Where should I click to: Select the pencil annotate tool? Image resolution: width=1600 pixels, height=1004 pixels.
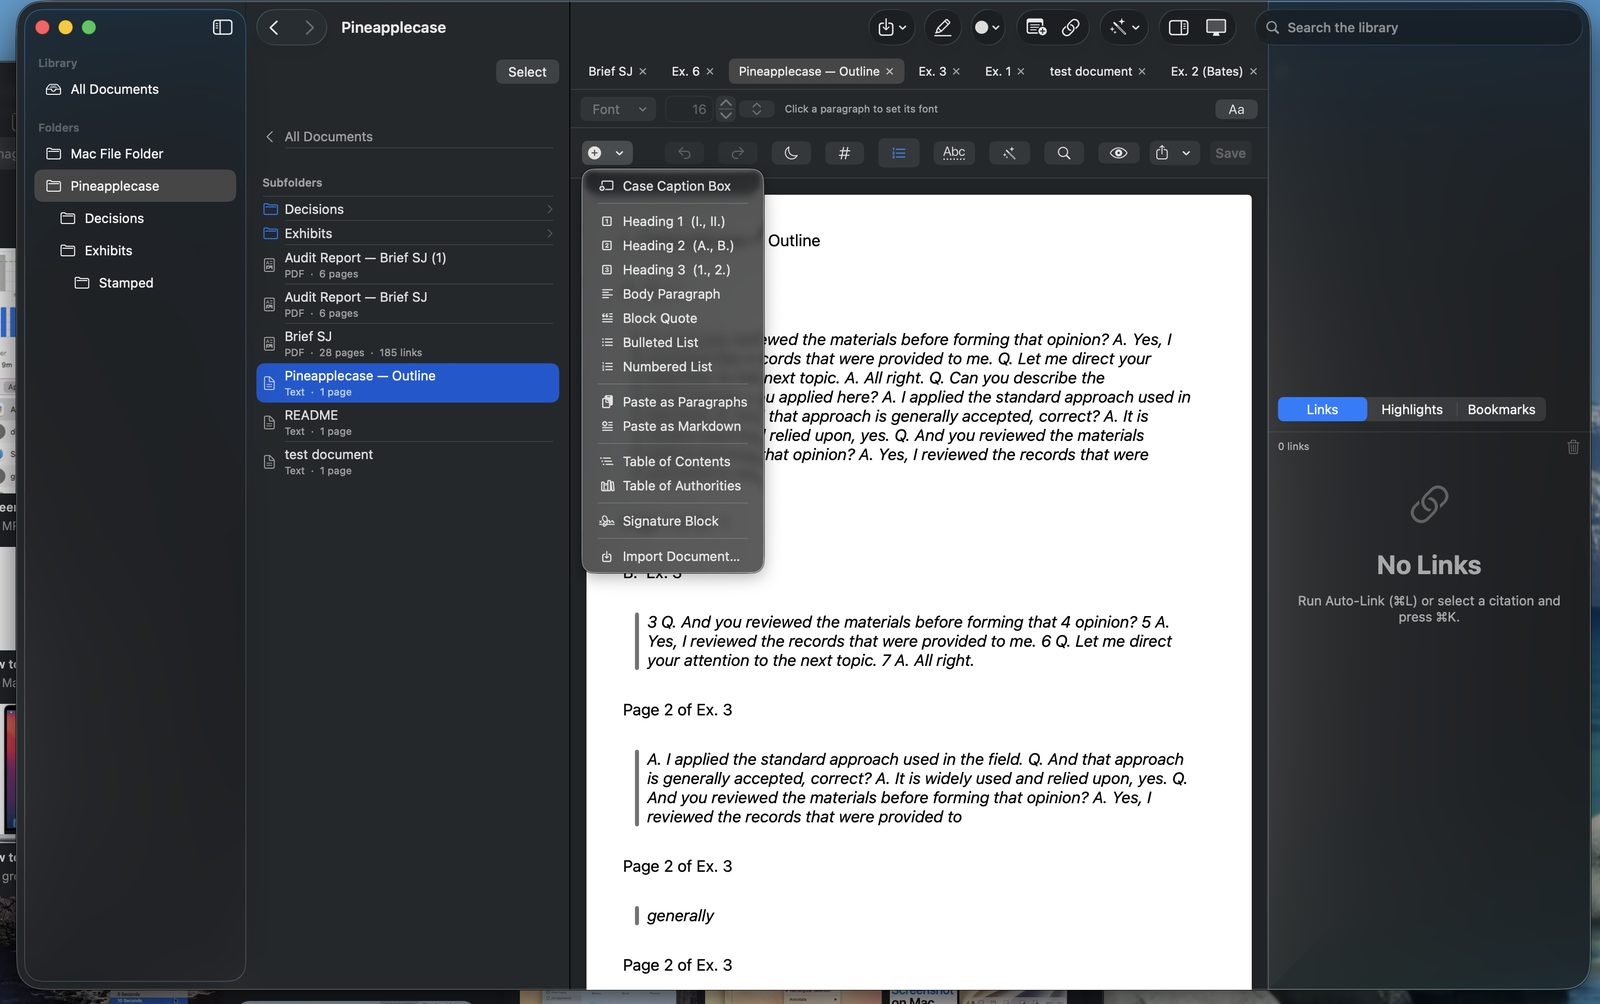tap(942, 27)
